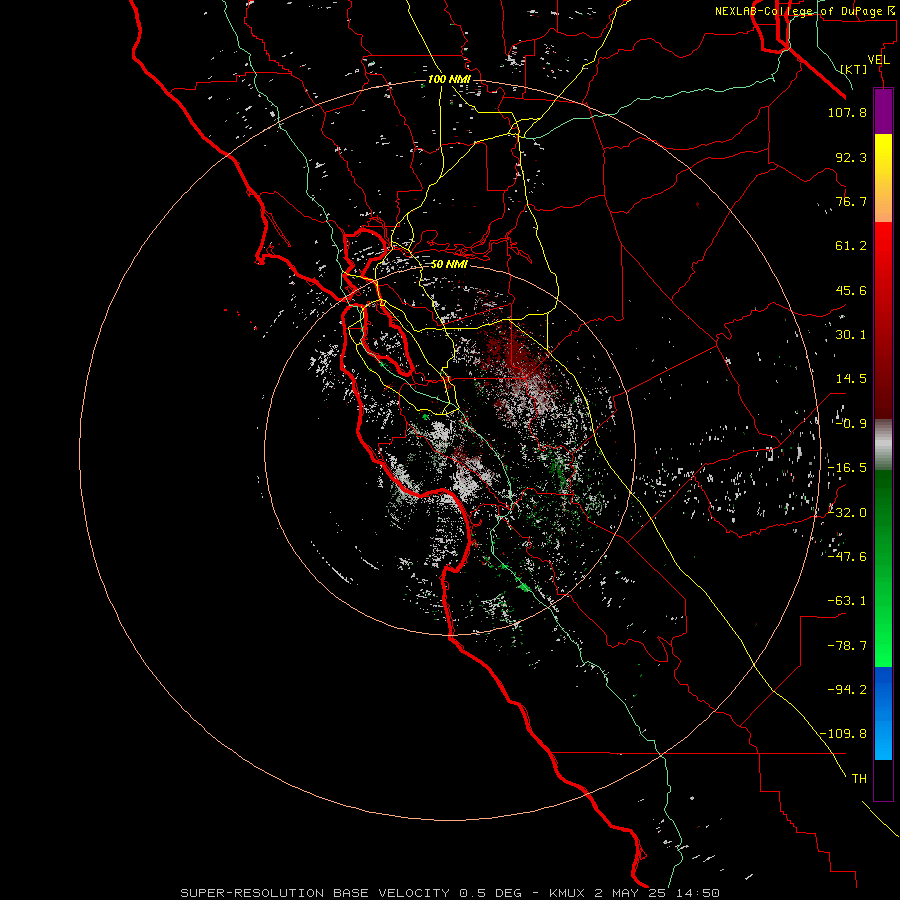Click the 30.1 scale value
900x900 pixels.
(x=851, y=335)
